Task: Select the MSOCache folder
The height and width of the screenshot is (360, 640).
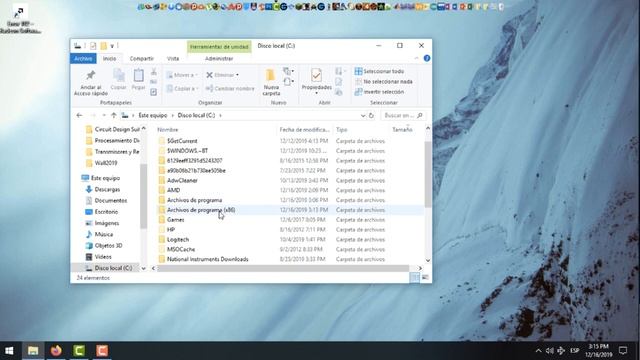Action: coord(181,249)
